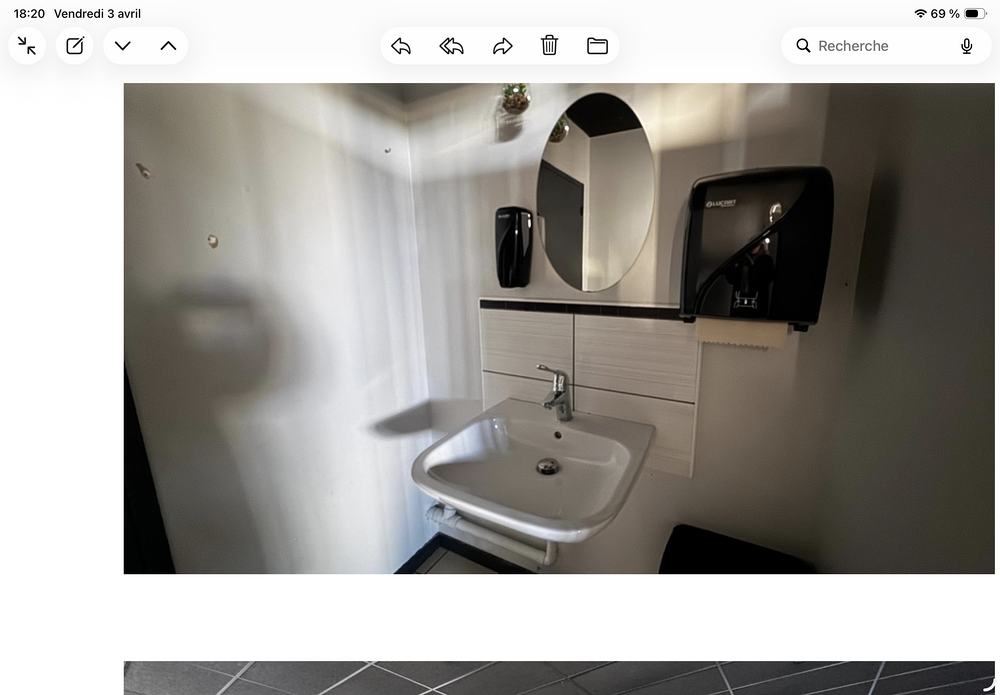The height and width of the screenshot is (695, 1000).
Task: Tap the 18:20 clock in status bar
Action: [29, 13]
